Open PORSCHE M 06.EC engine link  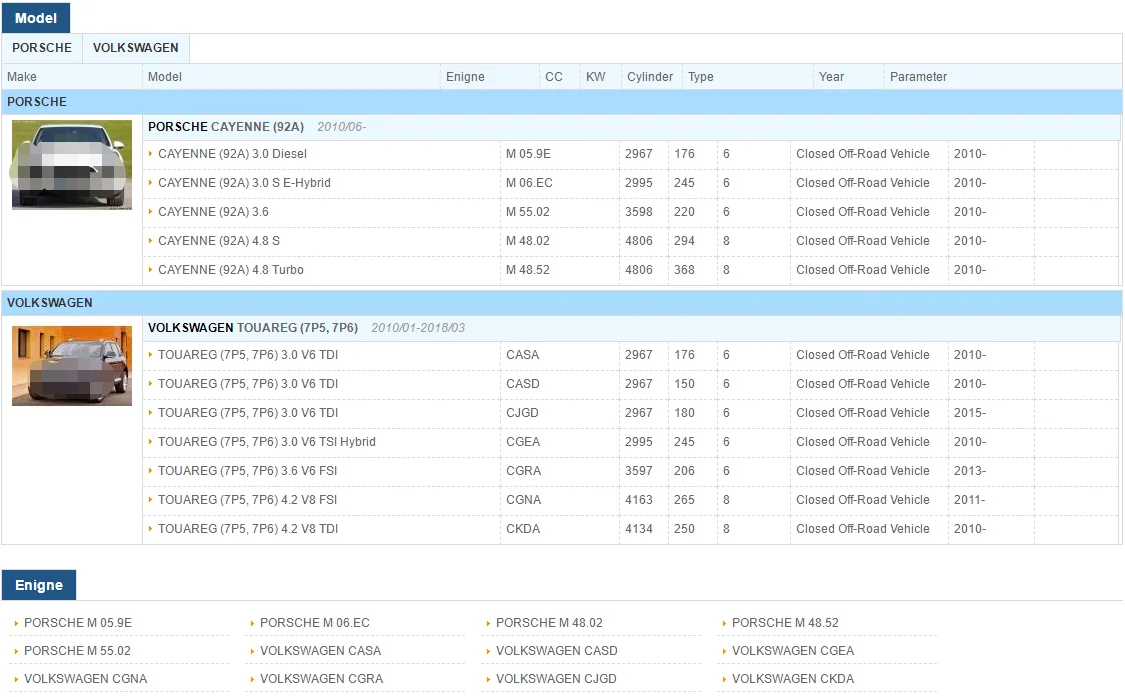[x=315, y=623]
